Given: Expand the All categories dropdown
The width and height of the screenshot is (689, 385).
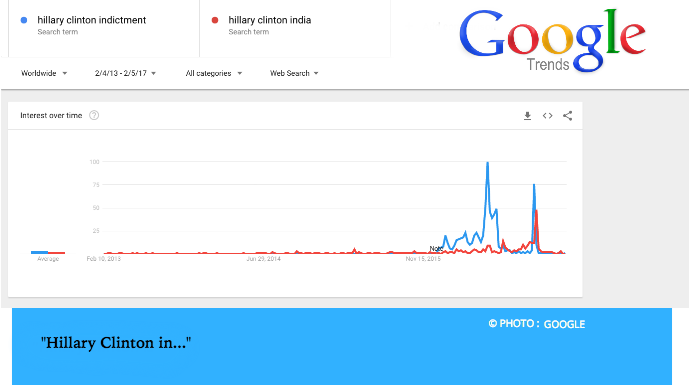Looking at the screenshot, I should point(214,73).
